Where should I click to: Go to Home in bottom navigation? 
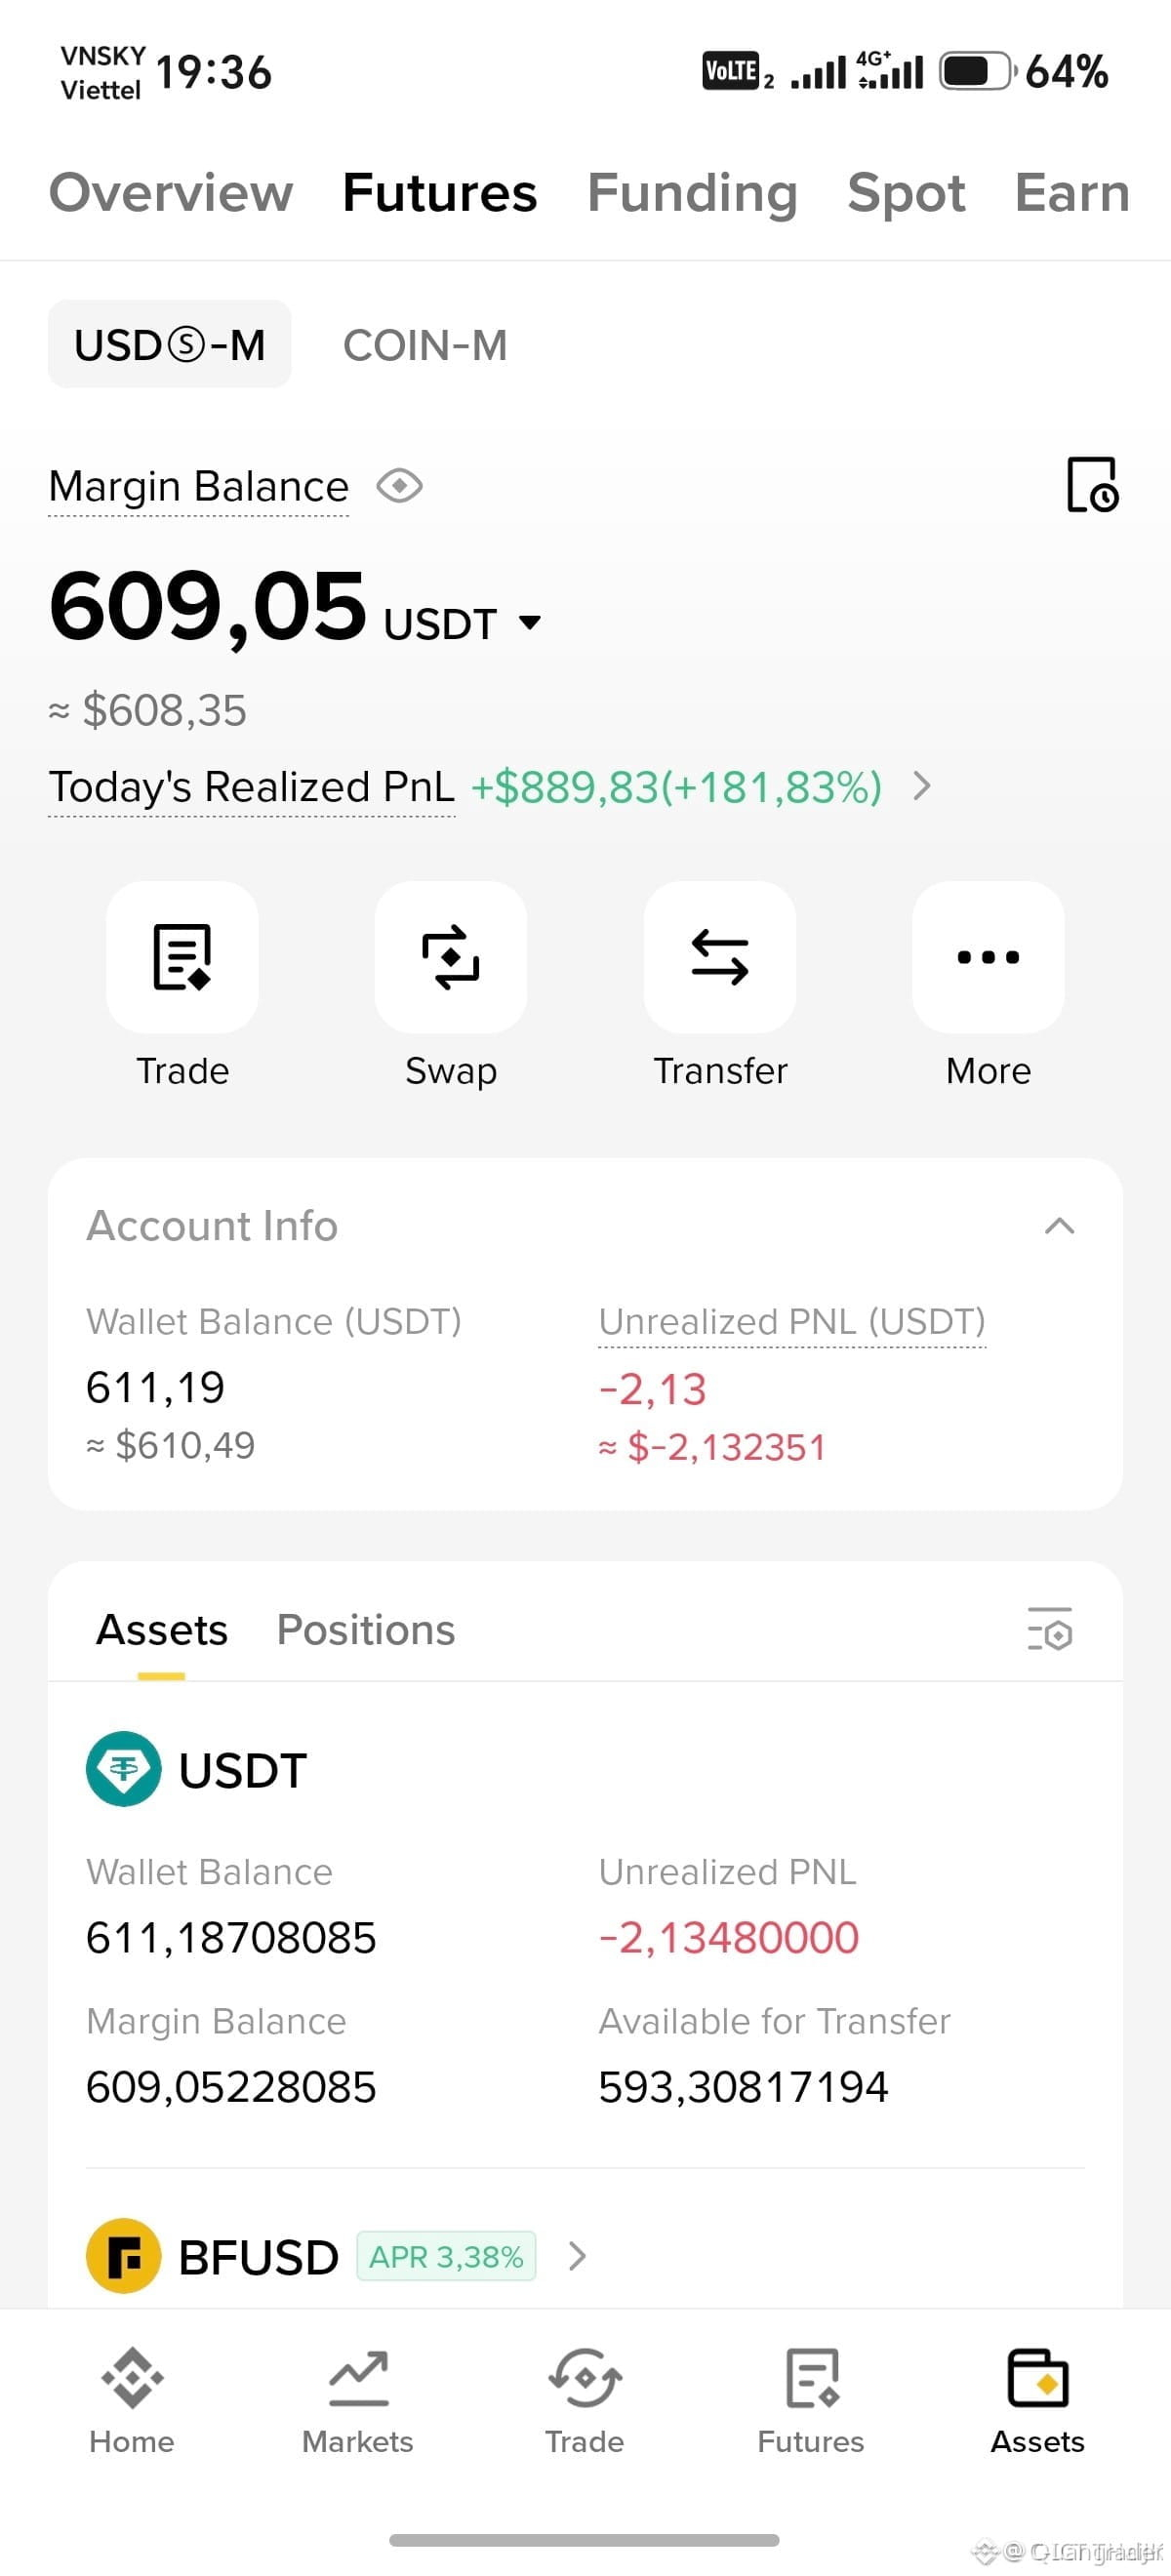[x=132, y=2402]
